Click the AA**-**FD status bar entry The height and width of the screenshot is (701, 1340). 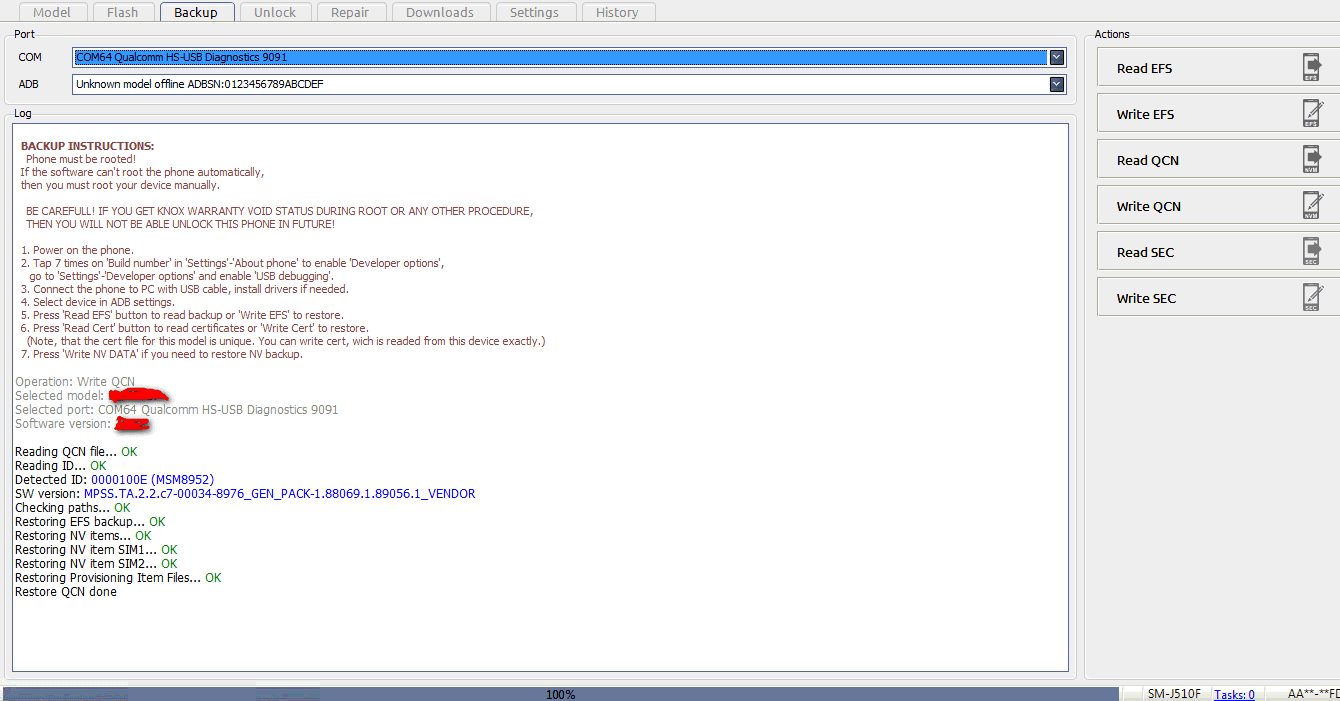point(1313,694)
